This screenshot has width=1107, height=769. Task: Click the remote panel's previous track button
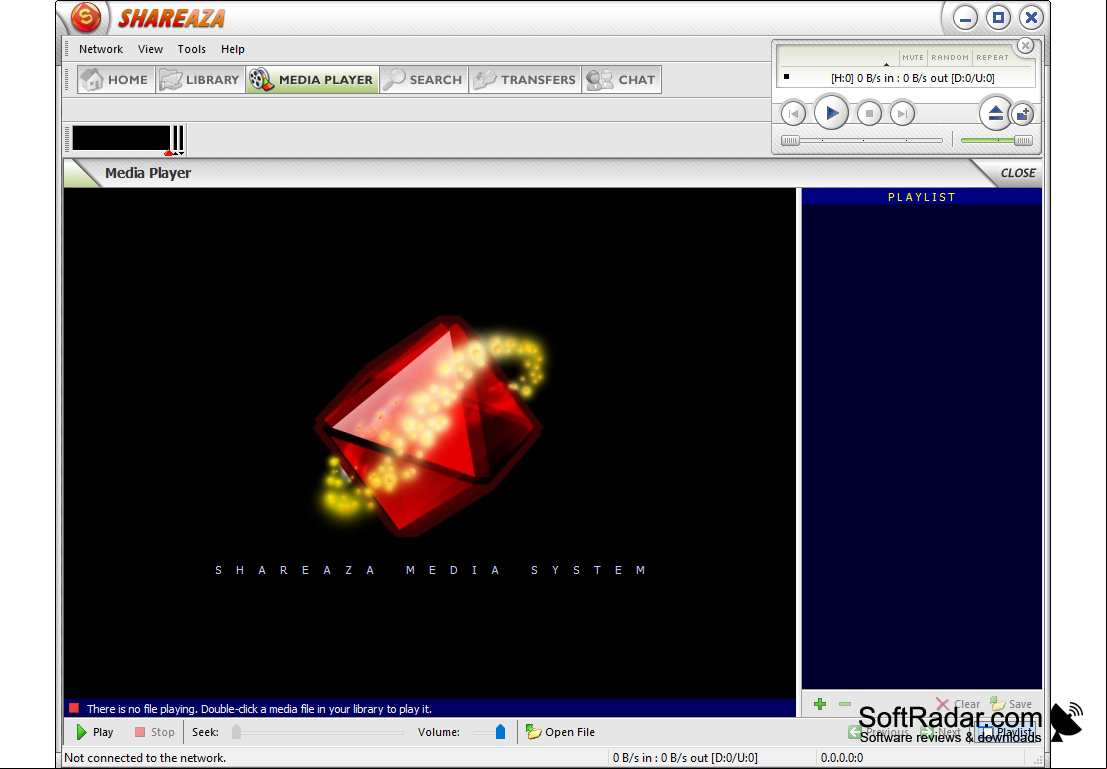tap(793, 113)
